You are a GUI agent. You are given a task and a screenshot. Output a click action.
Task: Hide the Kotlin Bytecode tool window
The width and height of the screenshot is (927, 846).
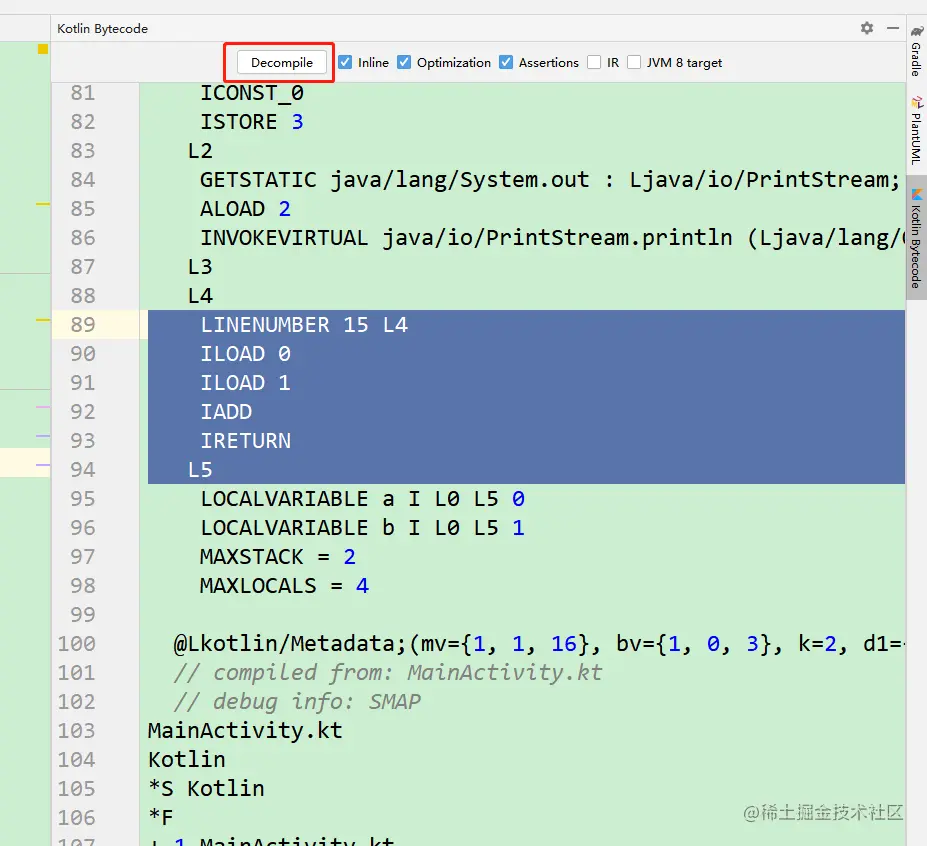[x=893, y=28]
